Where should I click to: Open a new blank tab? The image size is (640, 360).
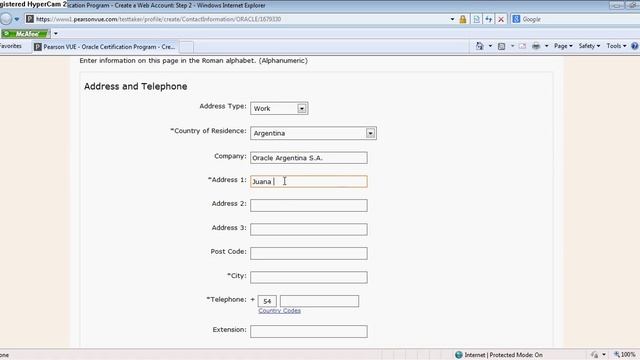187,47
